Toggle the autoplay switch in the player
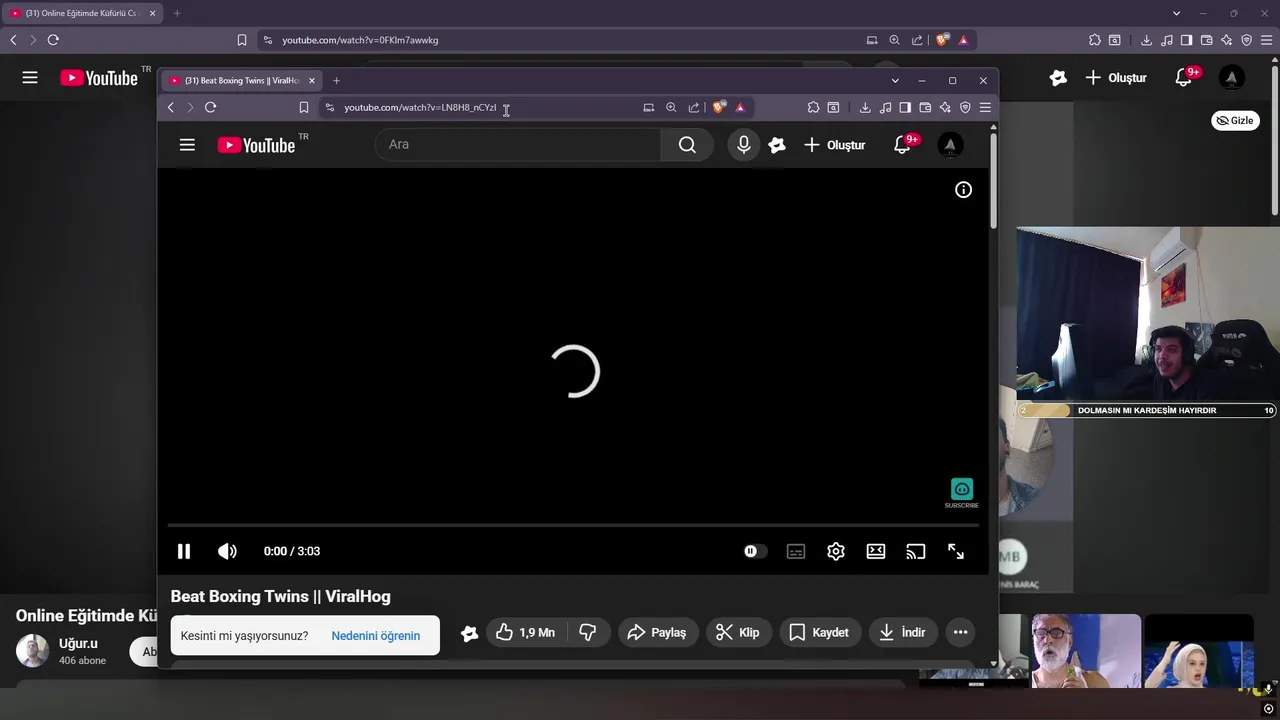This screenshot has width=1280, height=720. tap(755, 551)
